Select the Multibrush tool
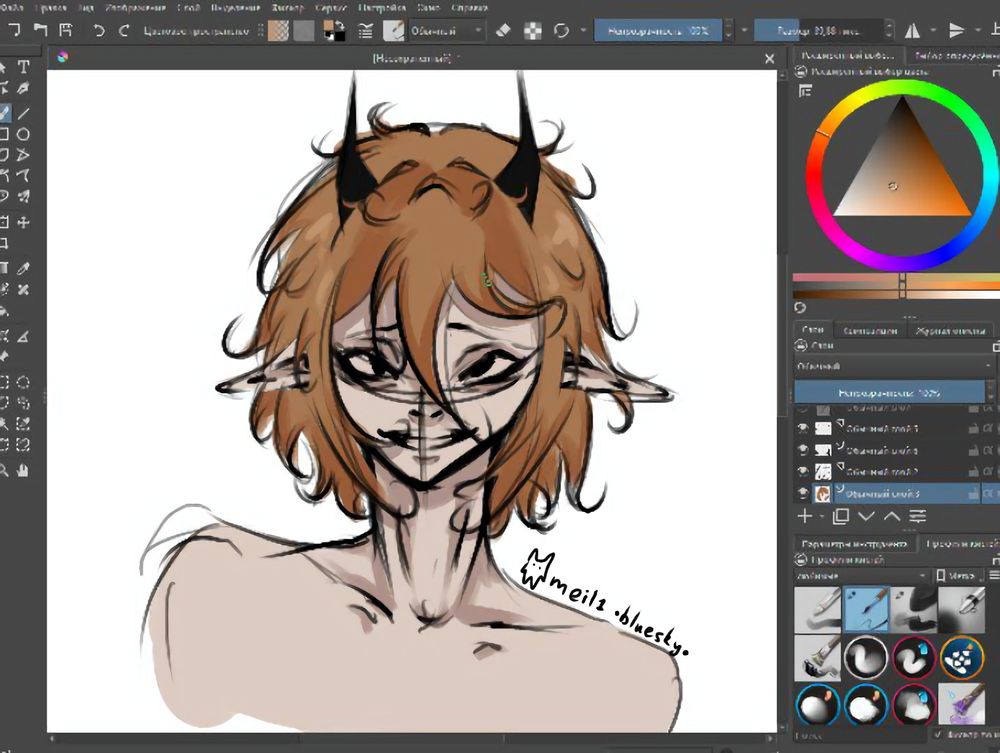The width and height of the screenshot is (1000, 753). 23,196
